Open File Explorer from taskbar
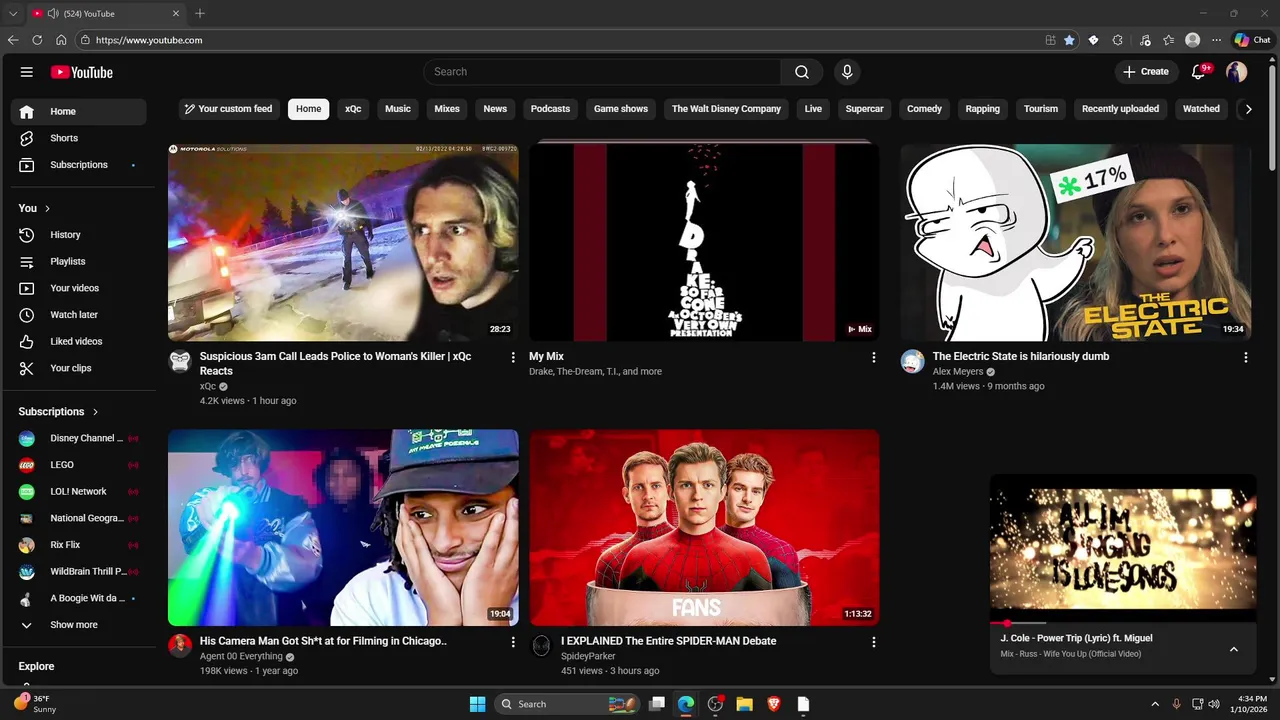1280x720 pixels. click(744, 704)
